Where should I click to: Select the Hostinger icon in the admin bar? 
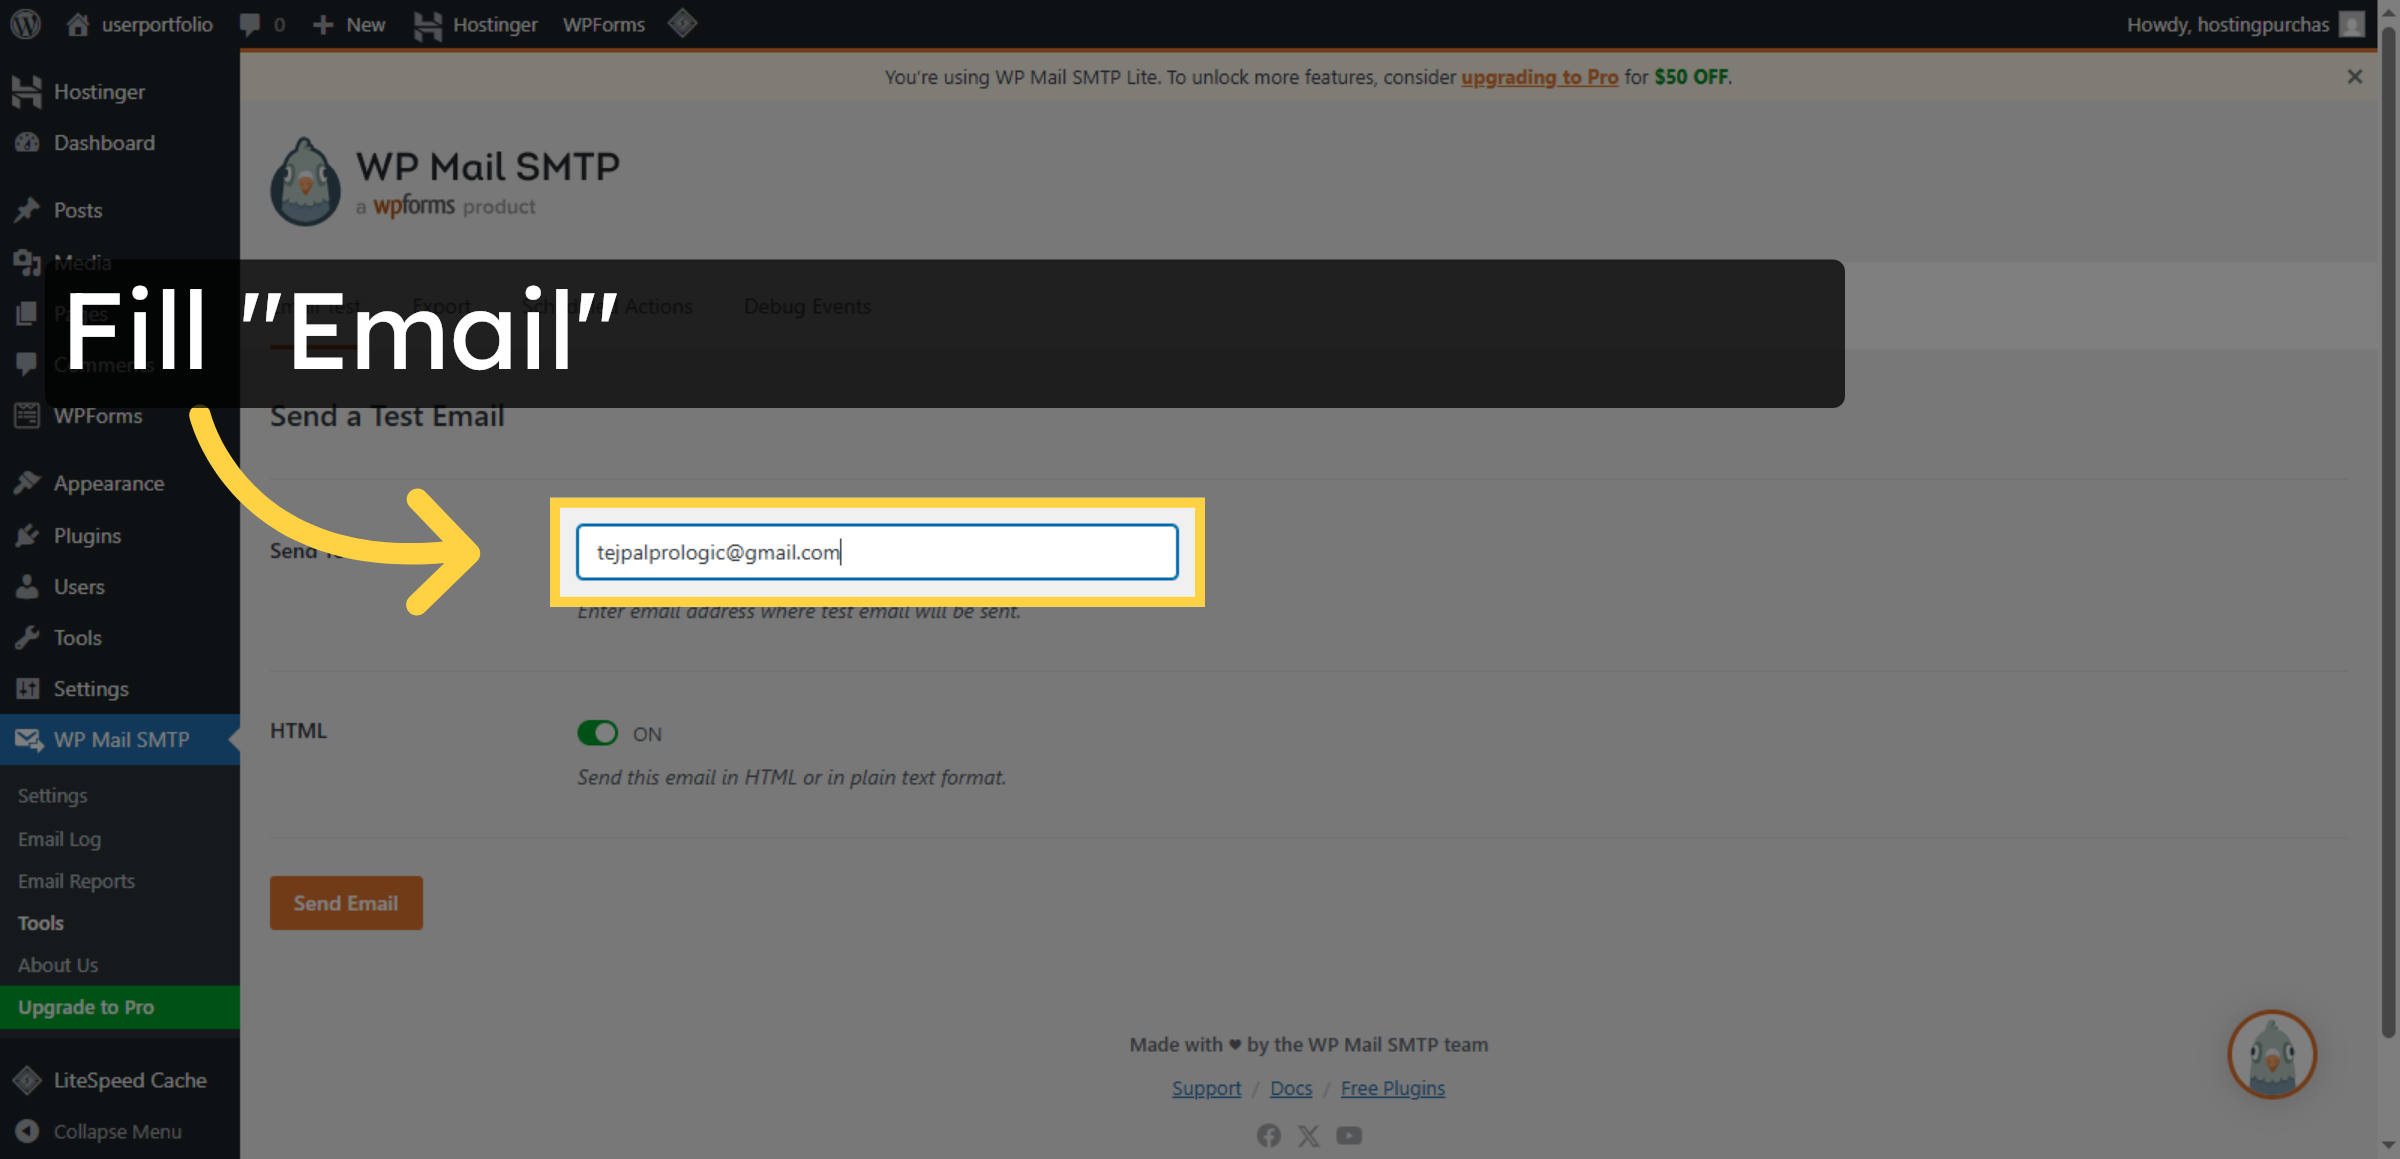[428, 24]
